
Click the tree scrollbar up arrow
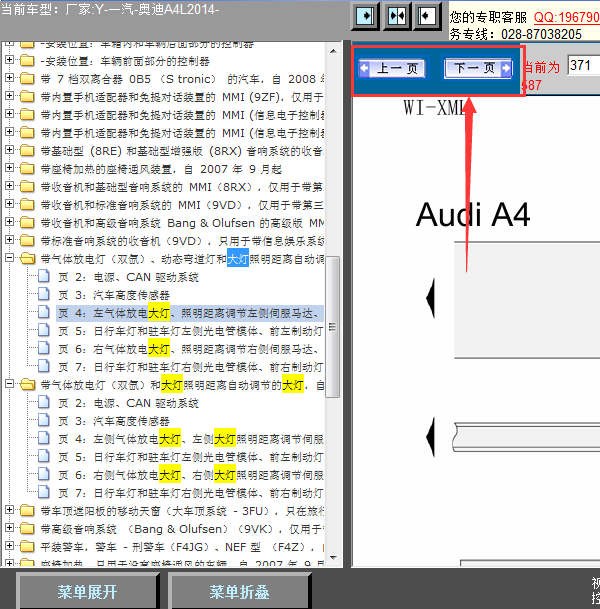click(x=333, y=51)
